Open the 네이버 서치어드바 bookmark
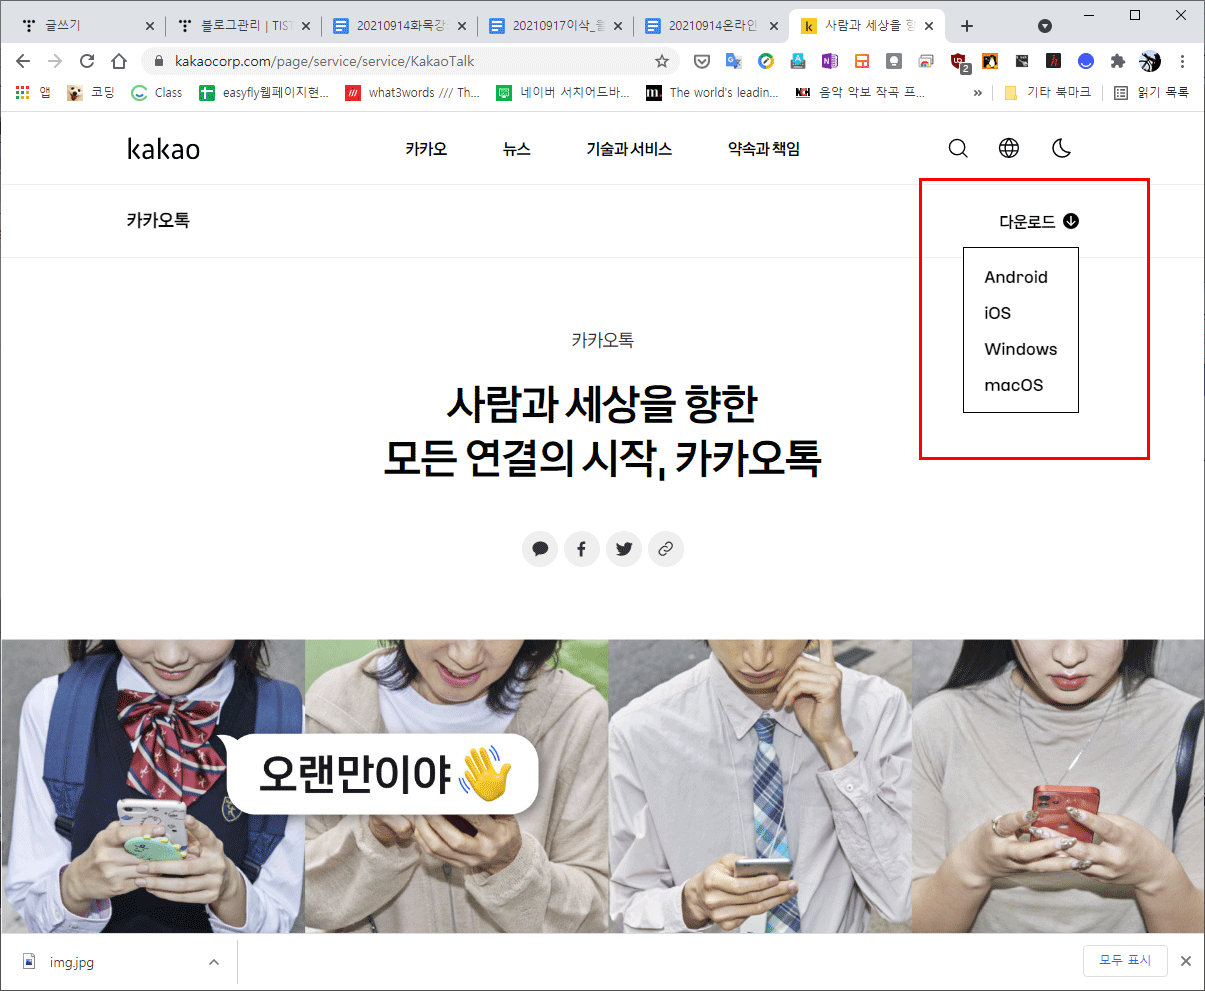Screen dimensions: 1205x991 (x=563, y=92)
